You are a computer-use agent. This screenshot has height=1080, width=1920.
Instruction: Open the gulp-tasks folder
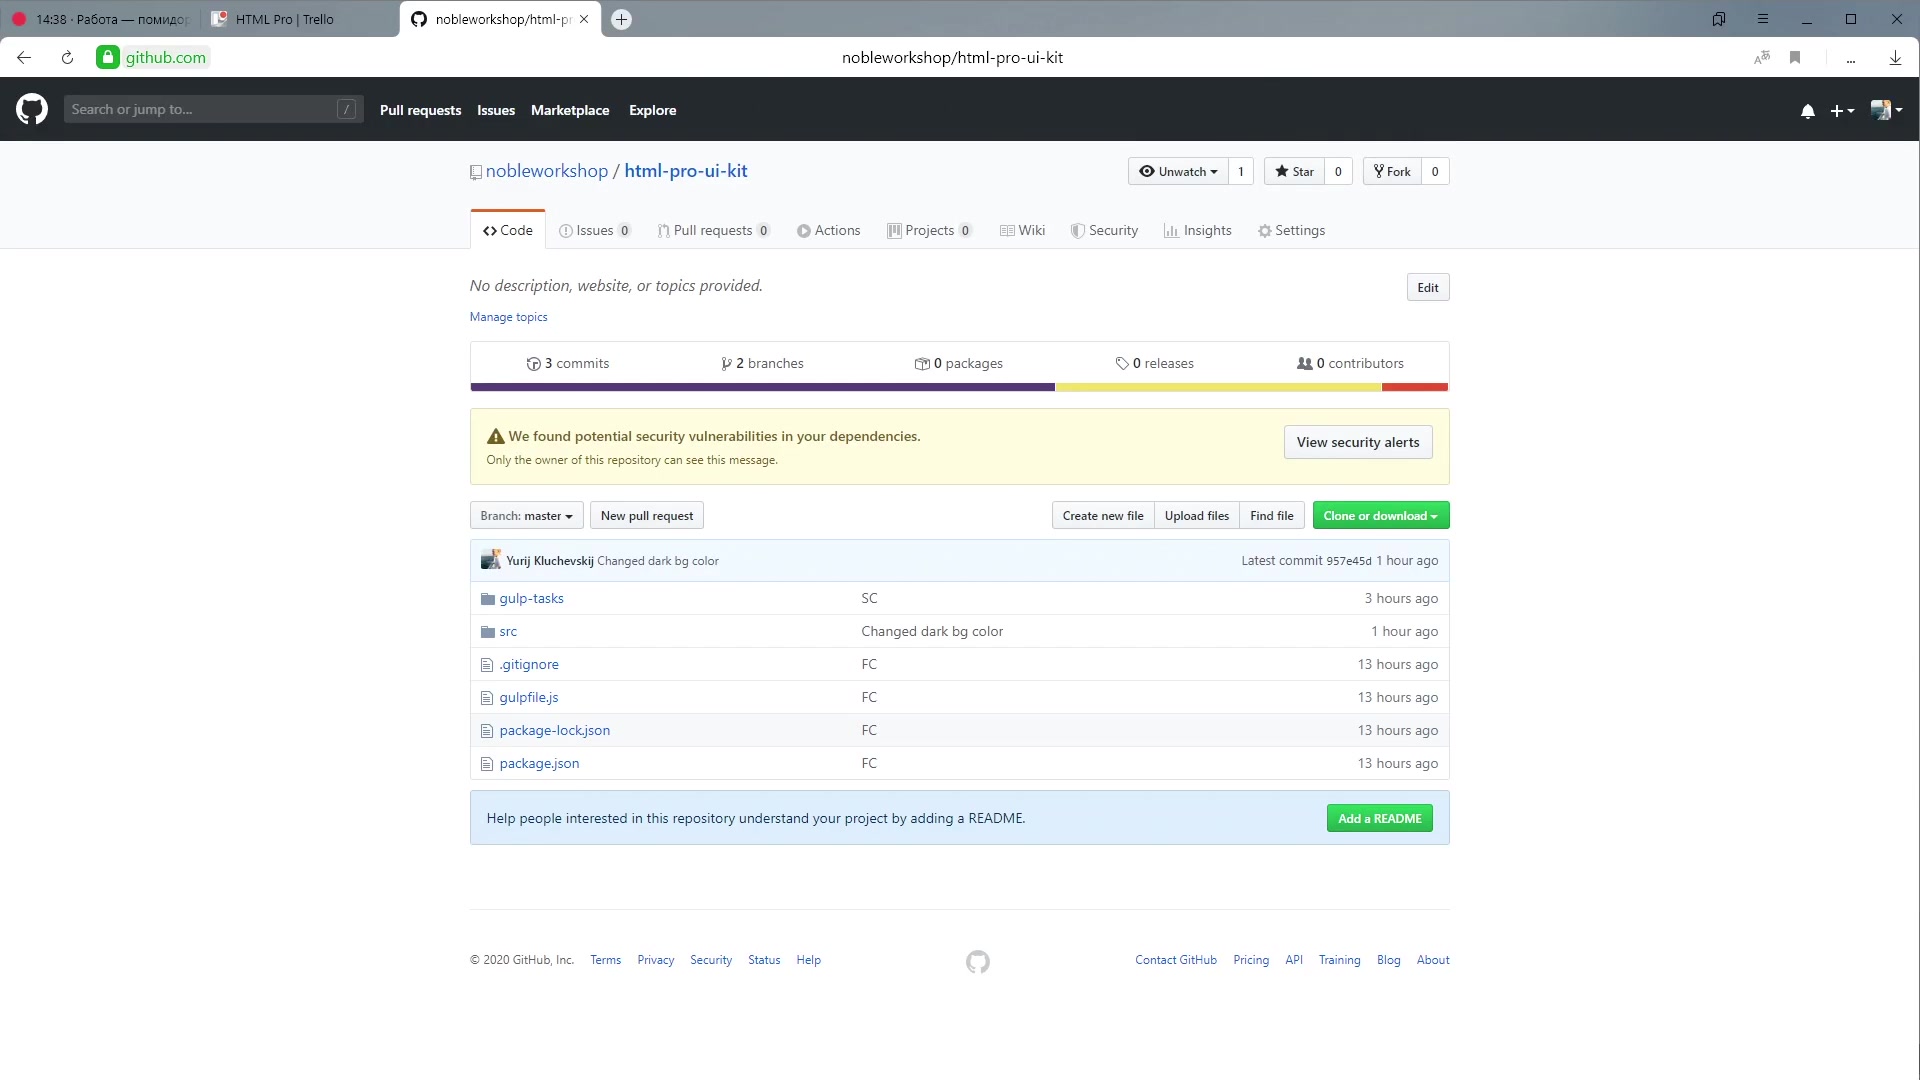coord(531,598)
